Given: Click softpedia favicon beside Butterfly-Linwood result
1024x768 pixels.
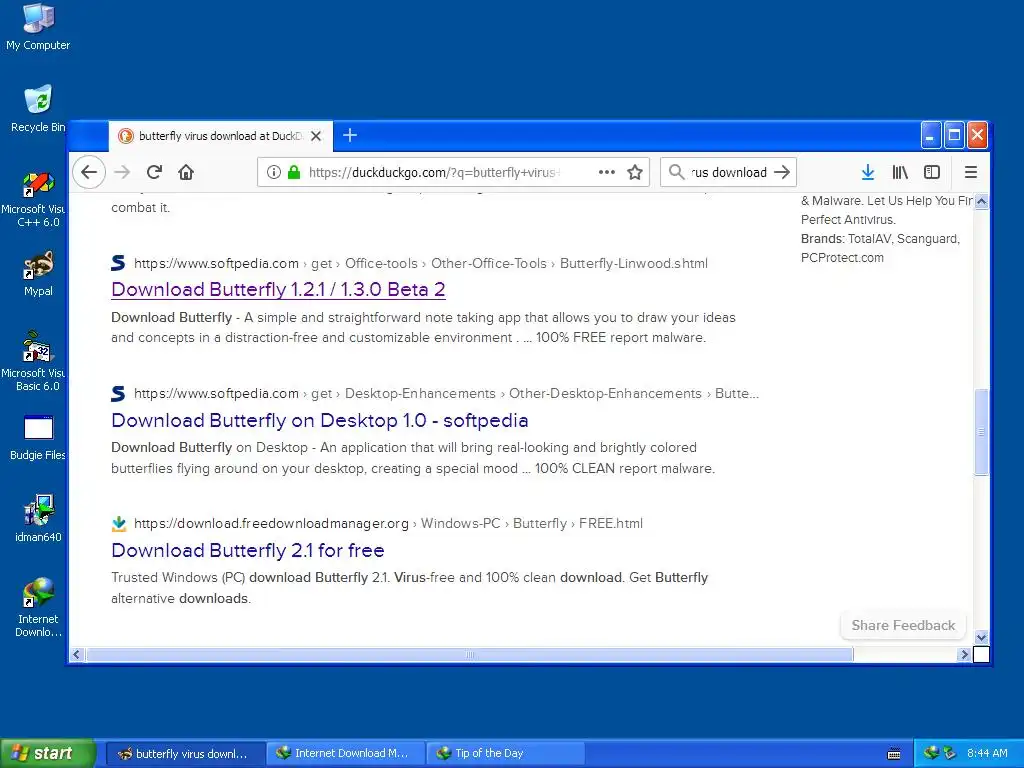Looking at the screenshot, I should (118, 263).
